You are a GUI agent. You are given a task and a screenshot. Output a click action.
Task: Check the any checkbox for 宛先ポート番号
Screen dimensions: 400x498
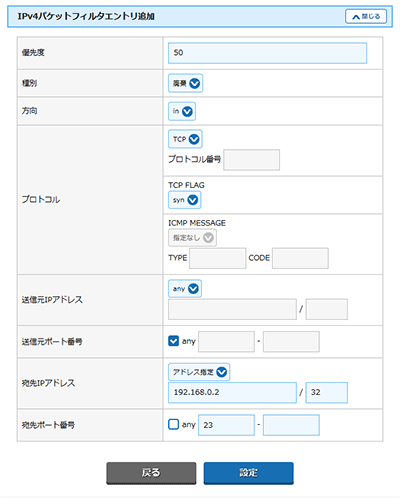tap(173, 424)
